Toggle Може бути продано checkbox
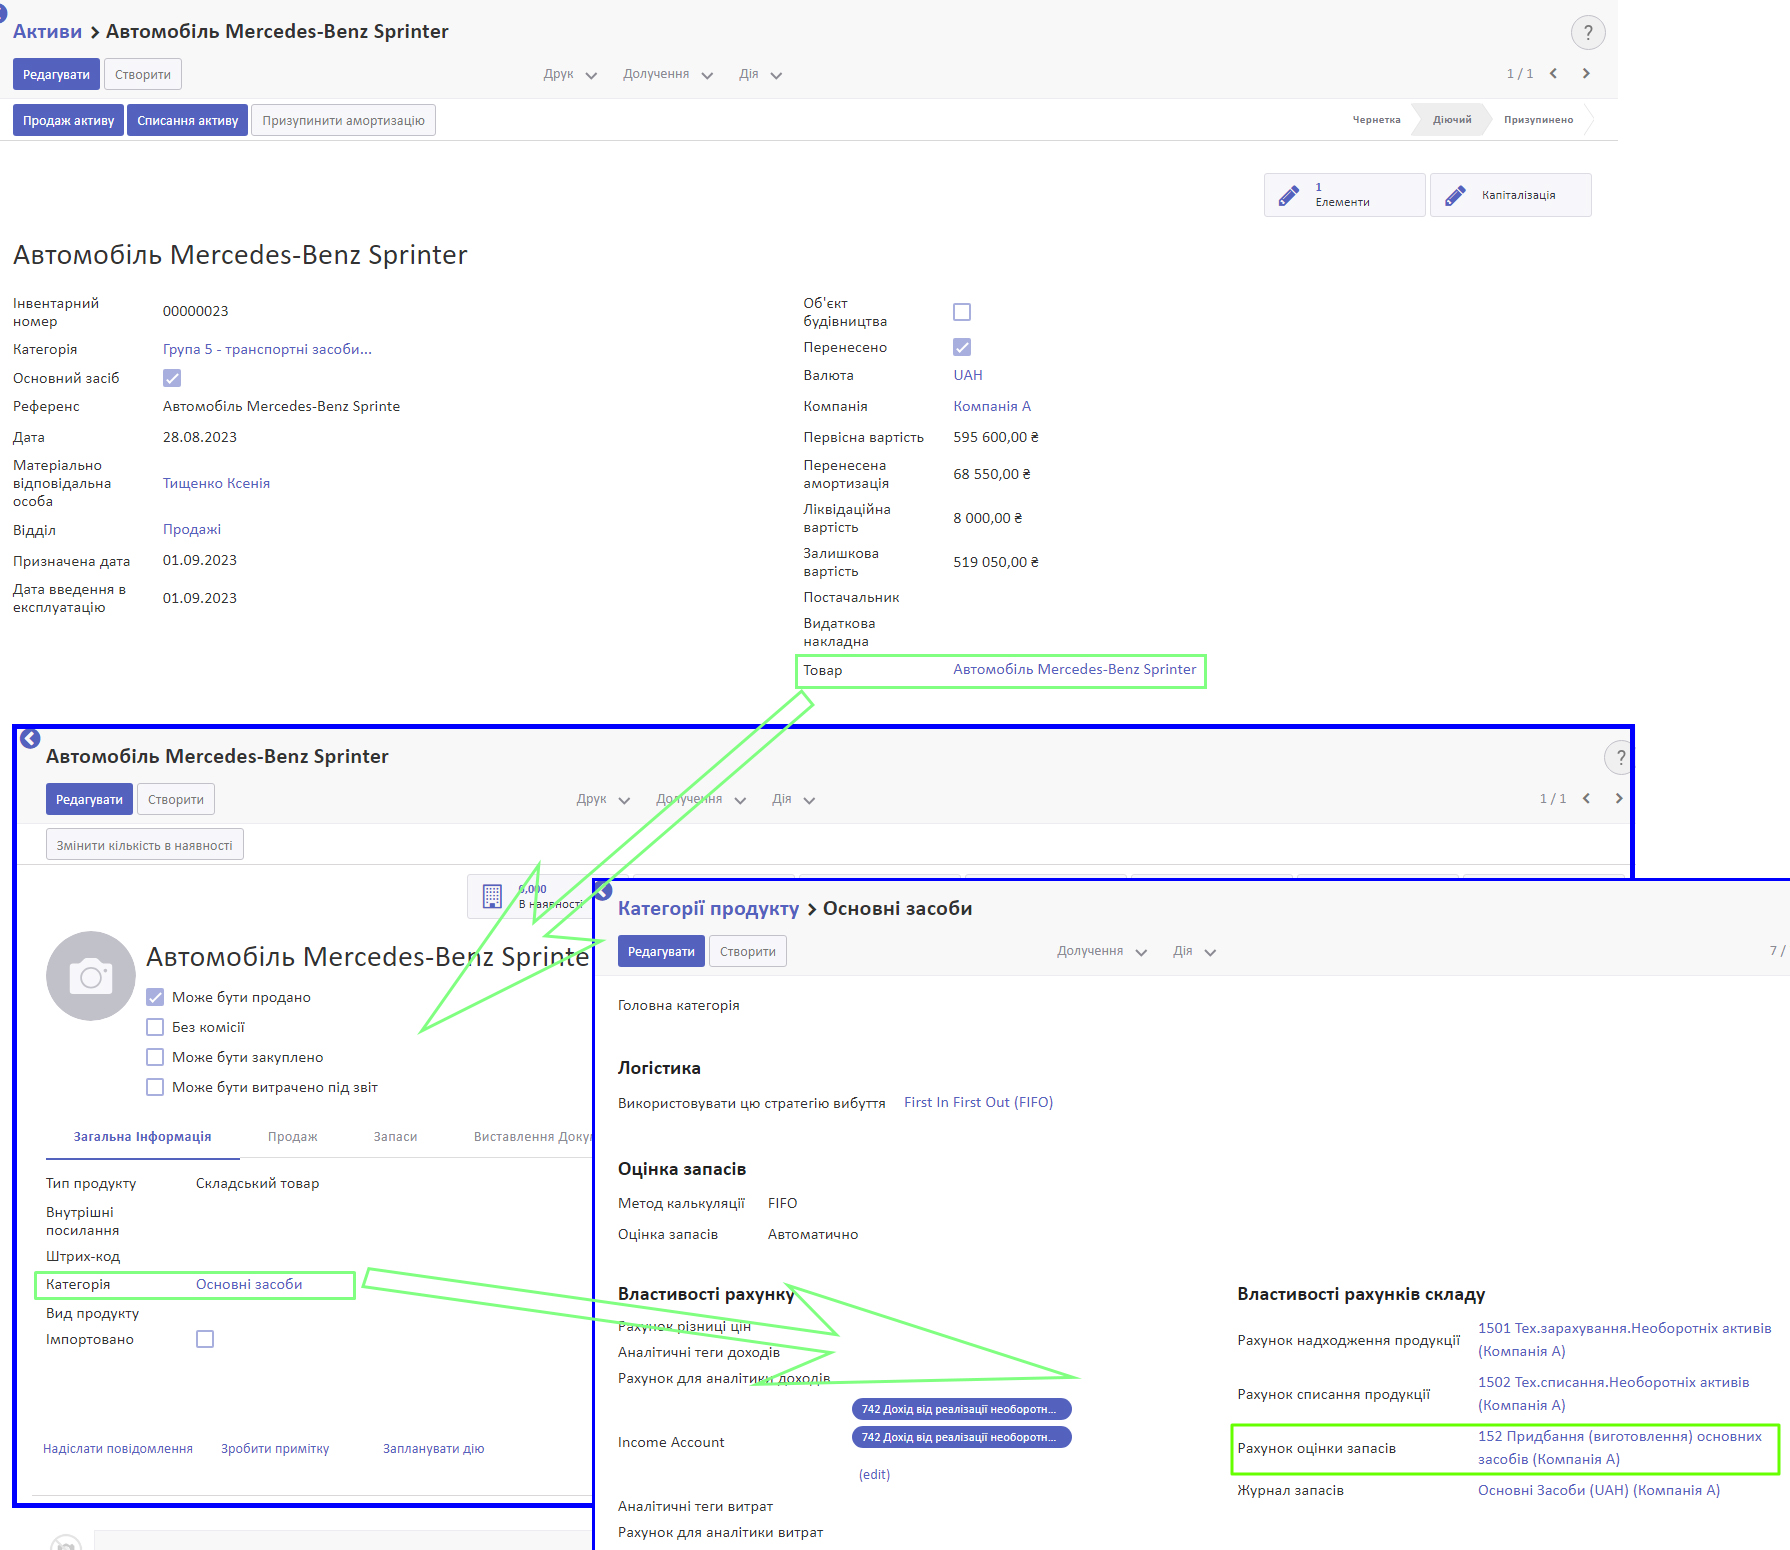The image size is (1790, 1550). coord(155,997)
